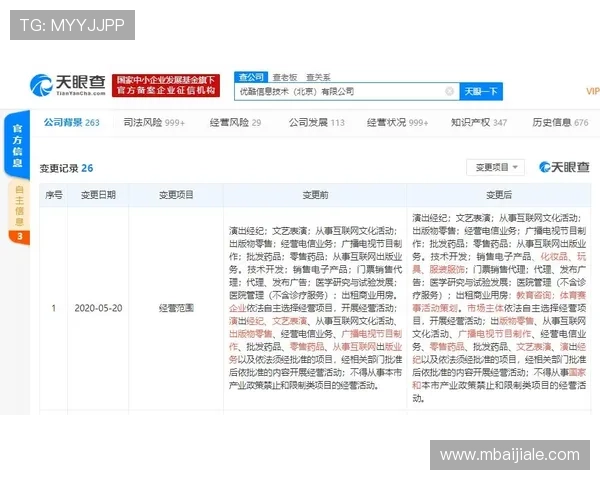Click the 变更记录 26 heading

(x=66, y=168)
